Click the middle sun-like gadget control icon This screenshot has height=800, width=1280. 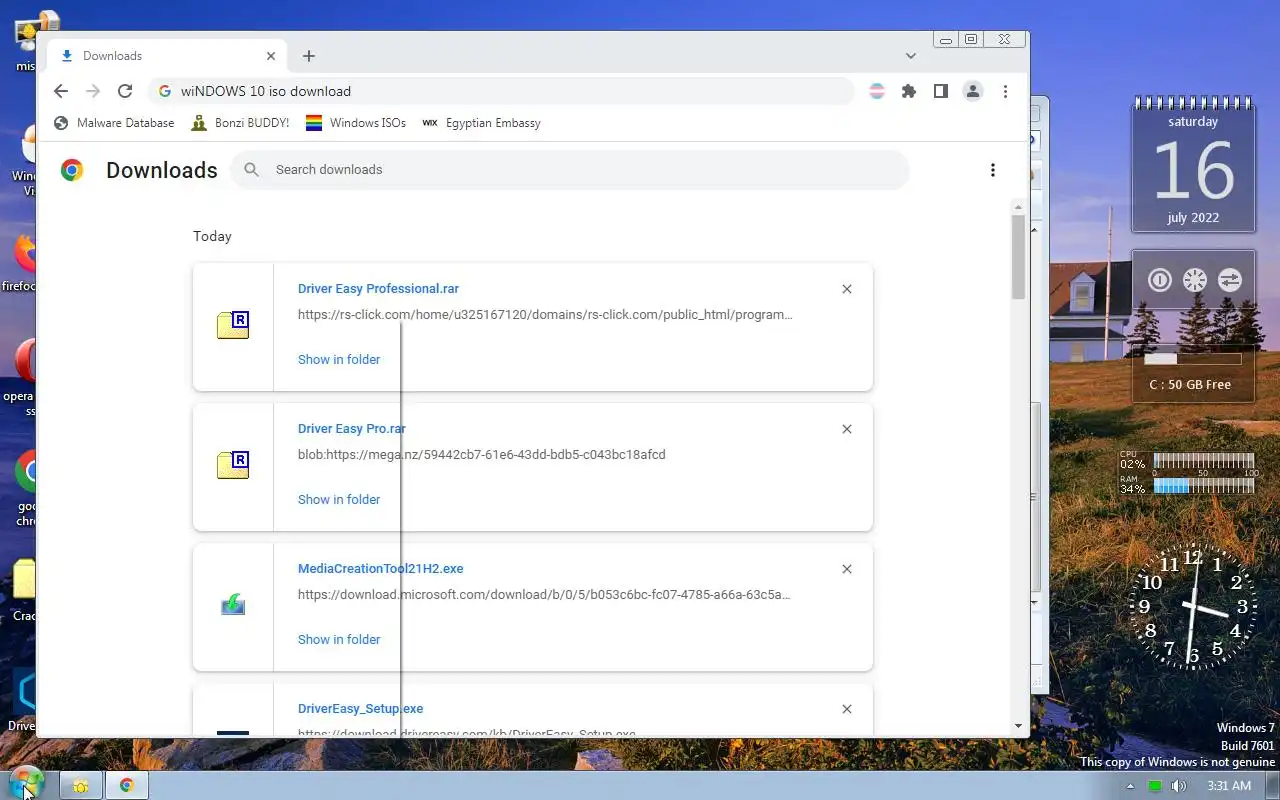(1195, 280)
